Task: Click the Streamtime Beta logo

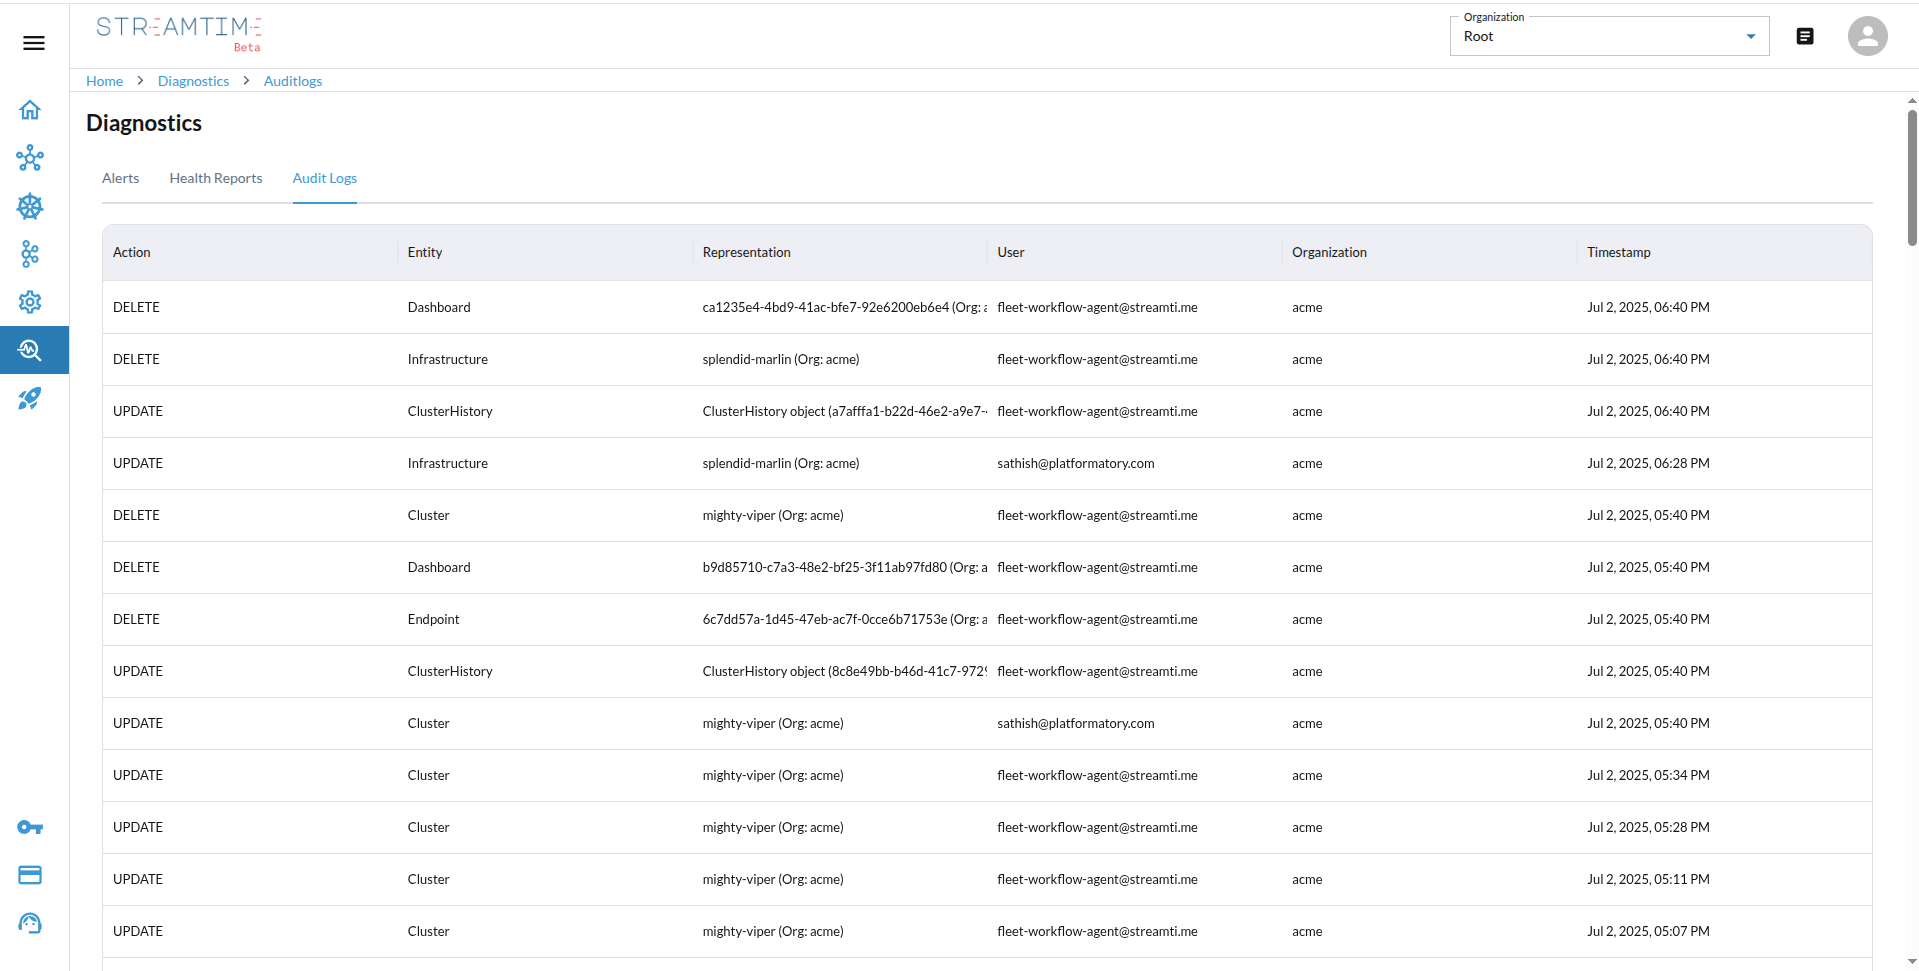Action: pos(179,33)
